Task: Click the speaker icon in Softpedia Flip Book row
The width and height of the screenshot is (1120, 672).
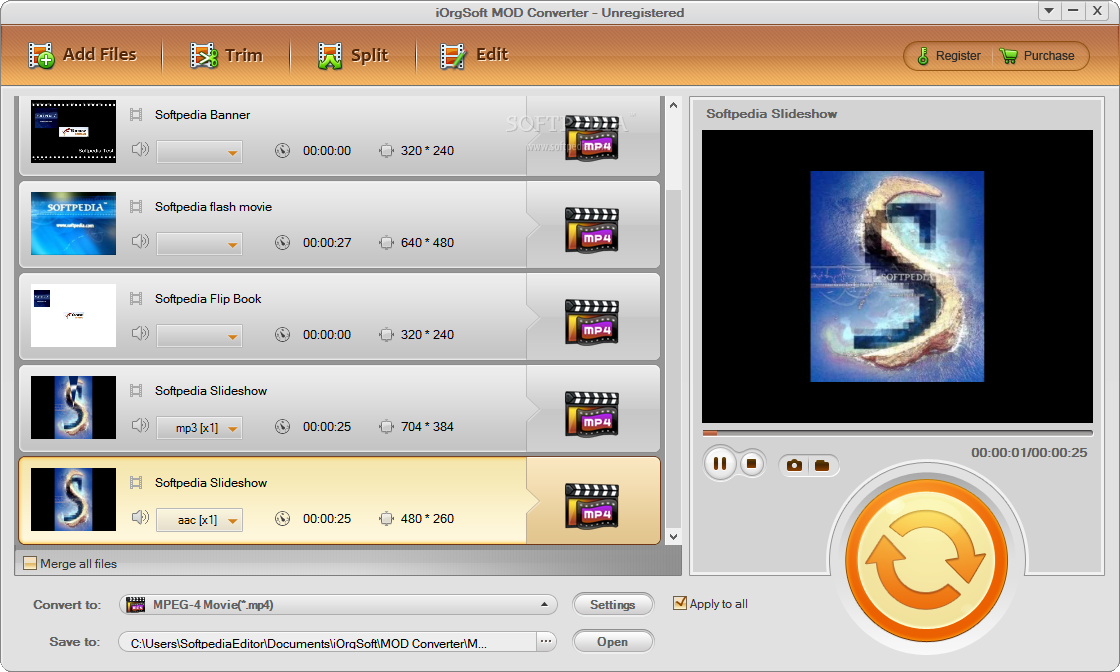Action: pyautogui.click(x=140, y=334)
